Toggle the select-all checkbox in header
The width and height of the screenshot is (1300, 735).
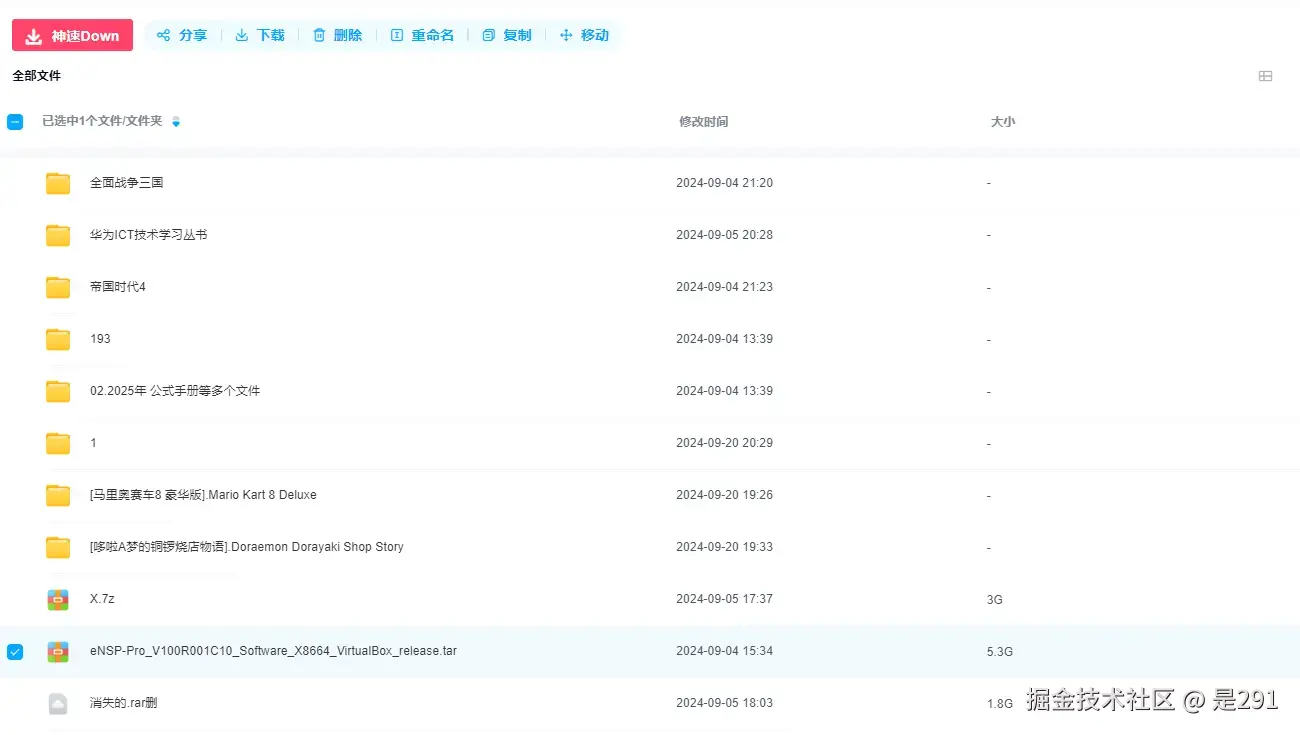pyautogui.click(x=15, y=122)
